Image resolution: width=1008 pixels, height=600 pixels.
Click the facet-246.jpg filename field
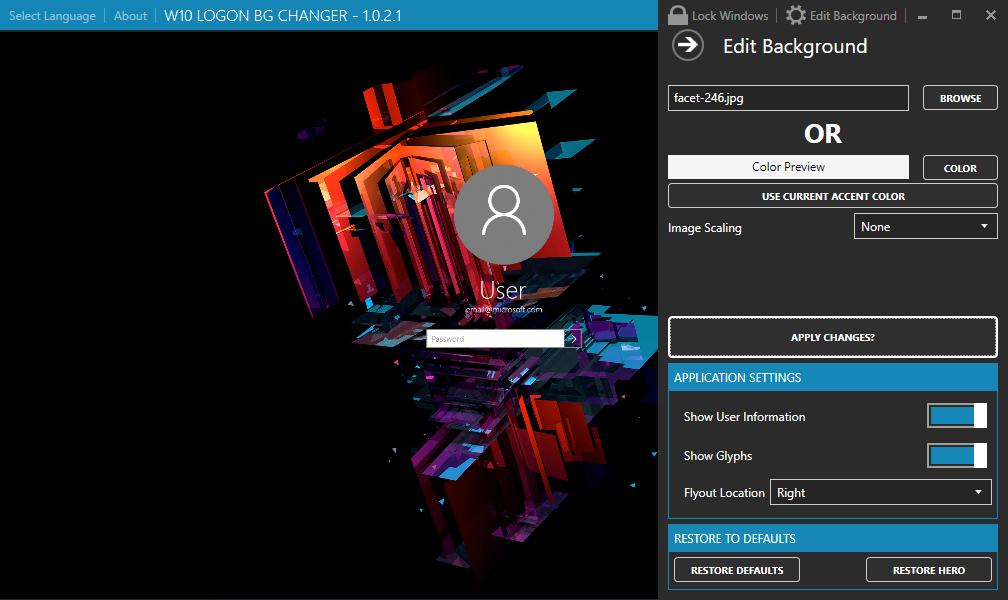coord(788,98)
